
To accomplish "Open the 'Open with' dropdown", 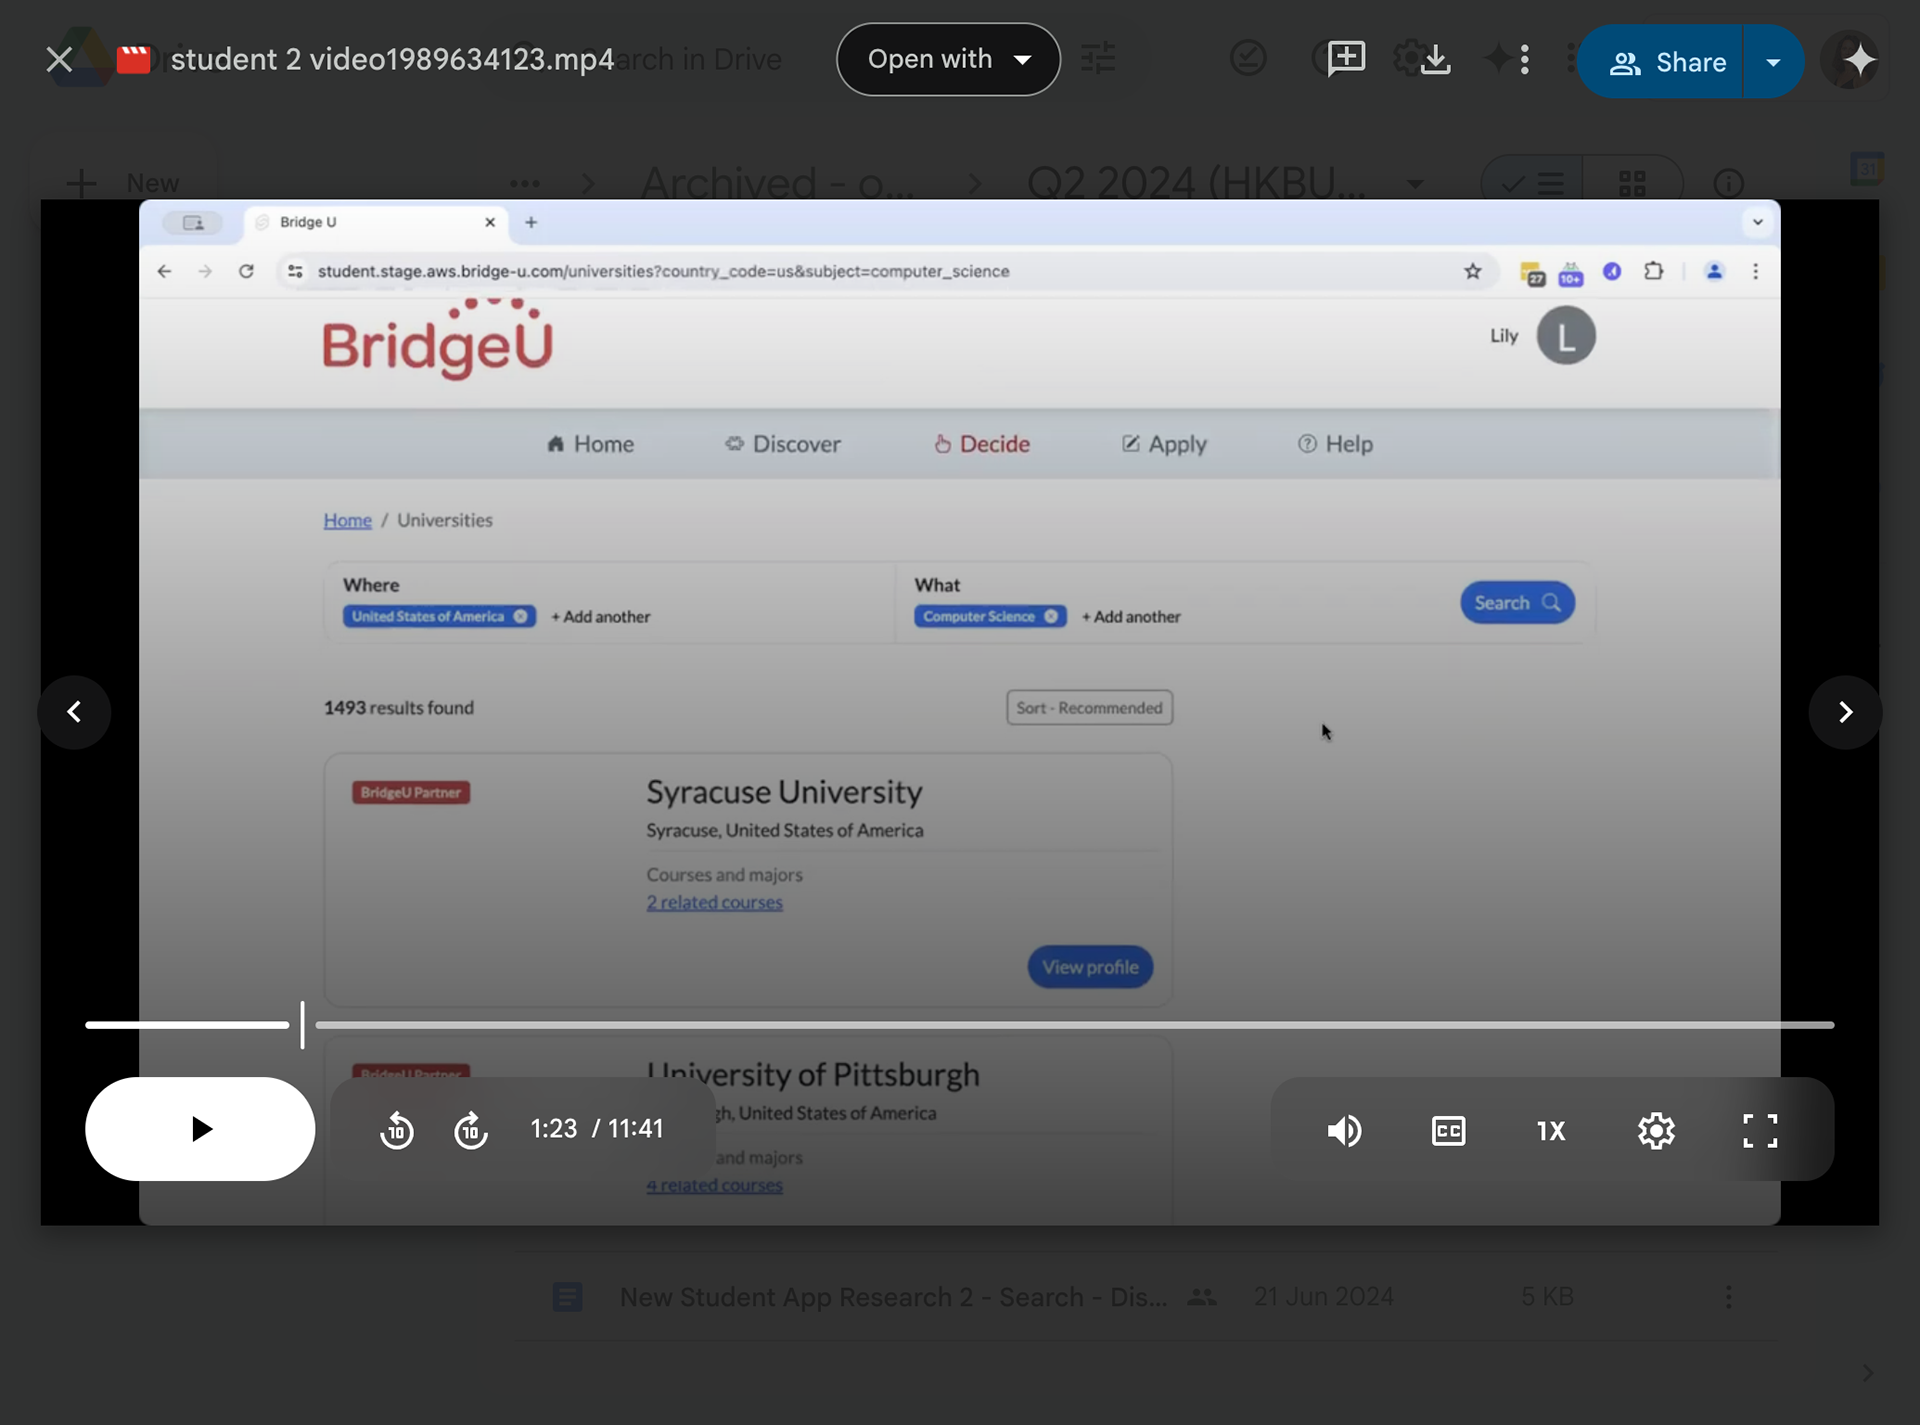I will [948, 60].
